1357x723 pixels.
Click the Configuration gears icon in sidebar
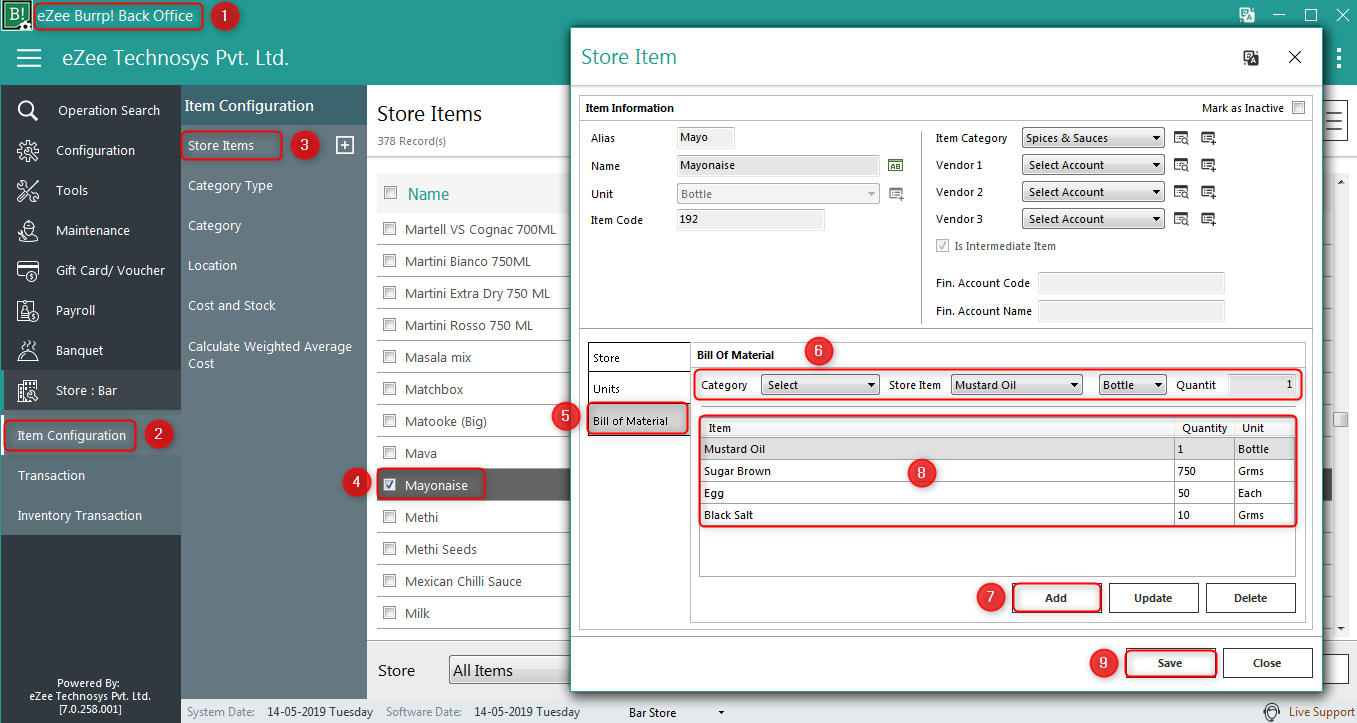28,150
